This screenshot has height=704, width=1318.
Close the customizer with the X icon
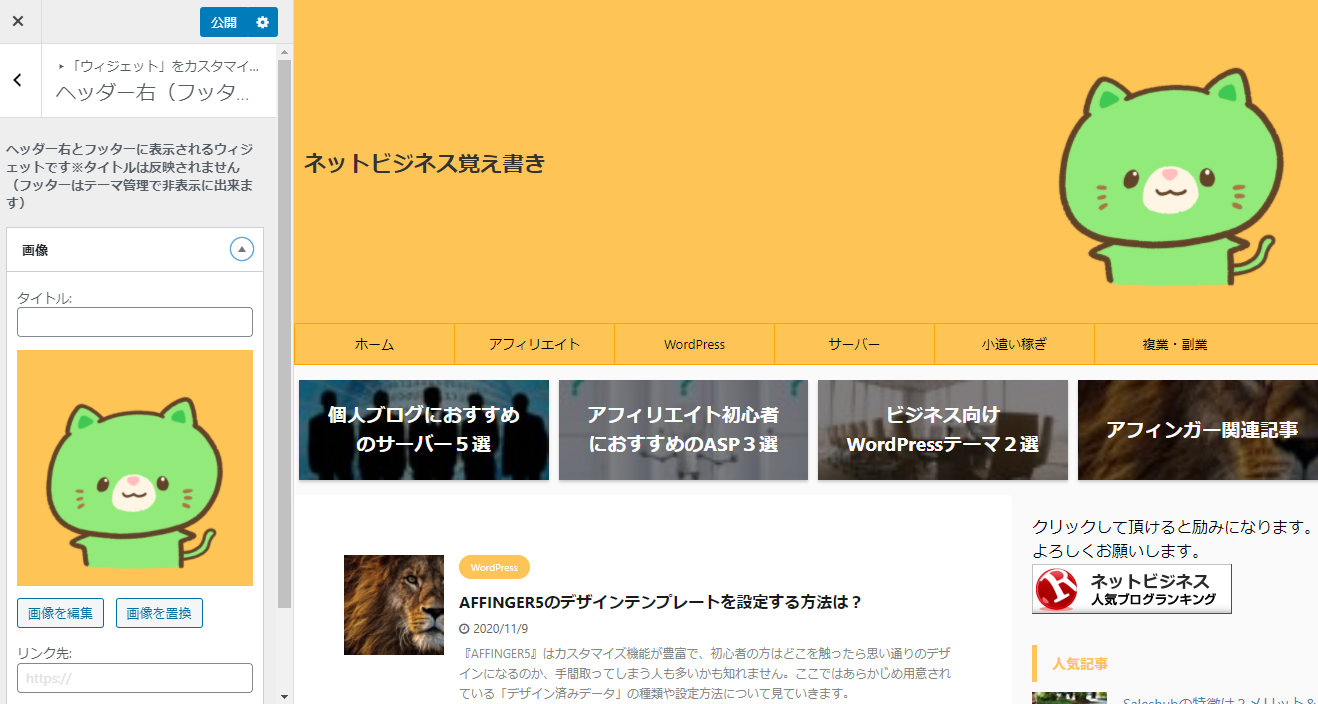18,21
